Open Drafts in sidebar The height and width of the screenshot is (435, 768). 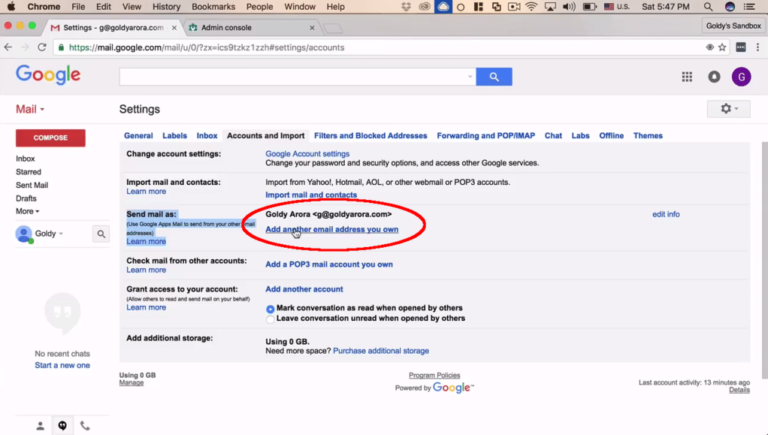click(x=26, y=198)
